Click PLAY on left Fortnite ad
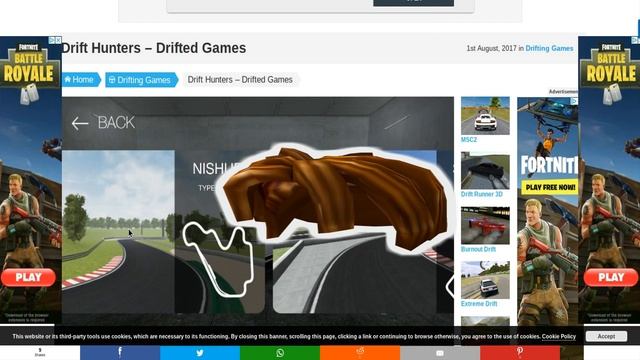 point(28,278)
